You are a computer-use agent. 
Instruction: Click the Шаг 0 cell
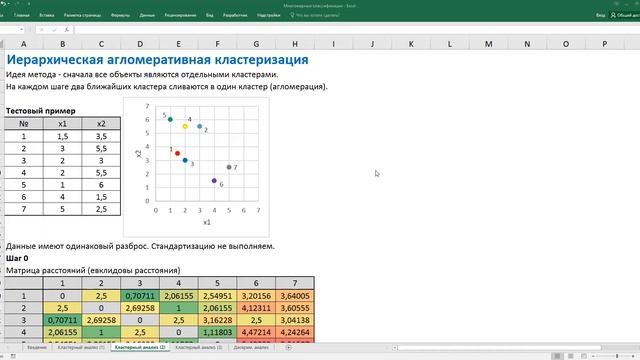click(17, 258)
